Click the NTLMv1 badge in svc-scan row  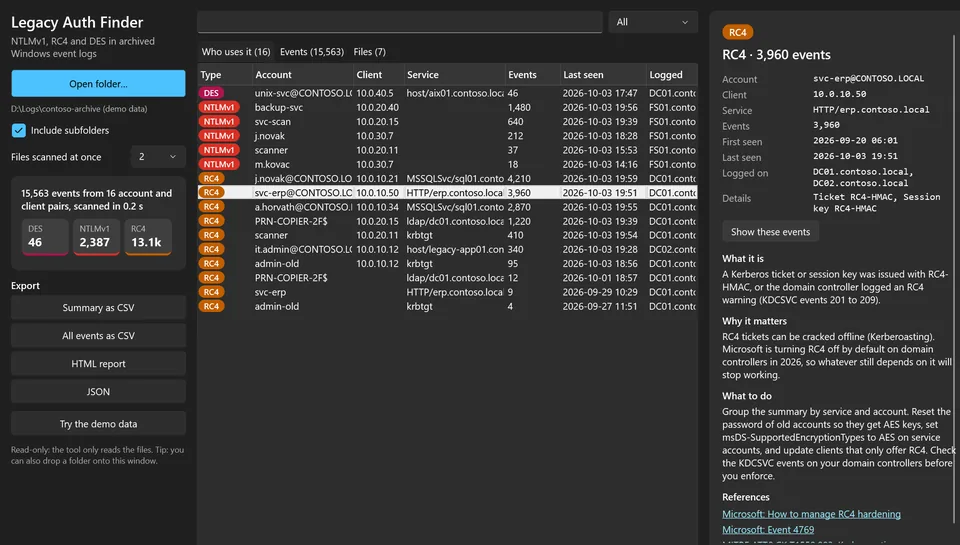219,121
